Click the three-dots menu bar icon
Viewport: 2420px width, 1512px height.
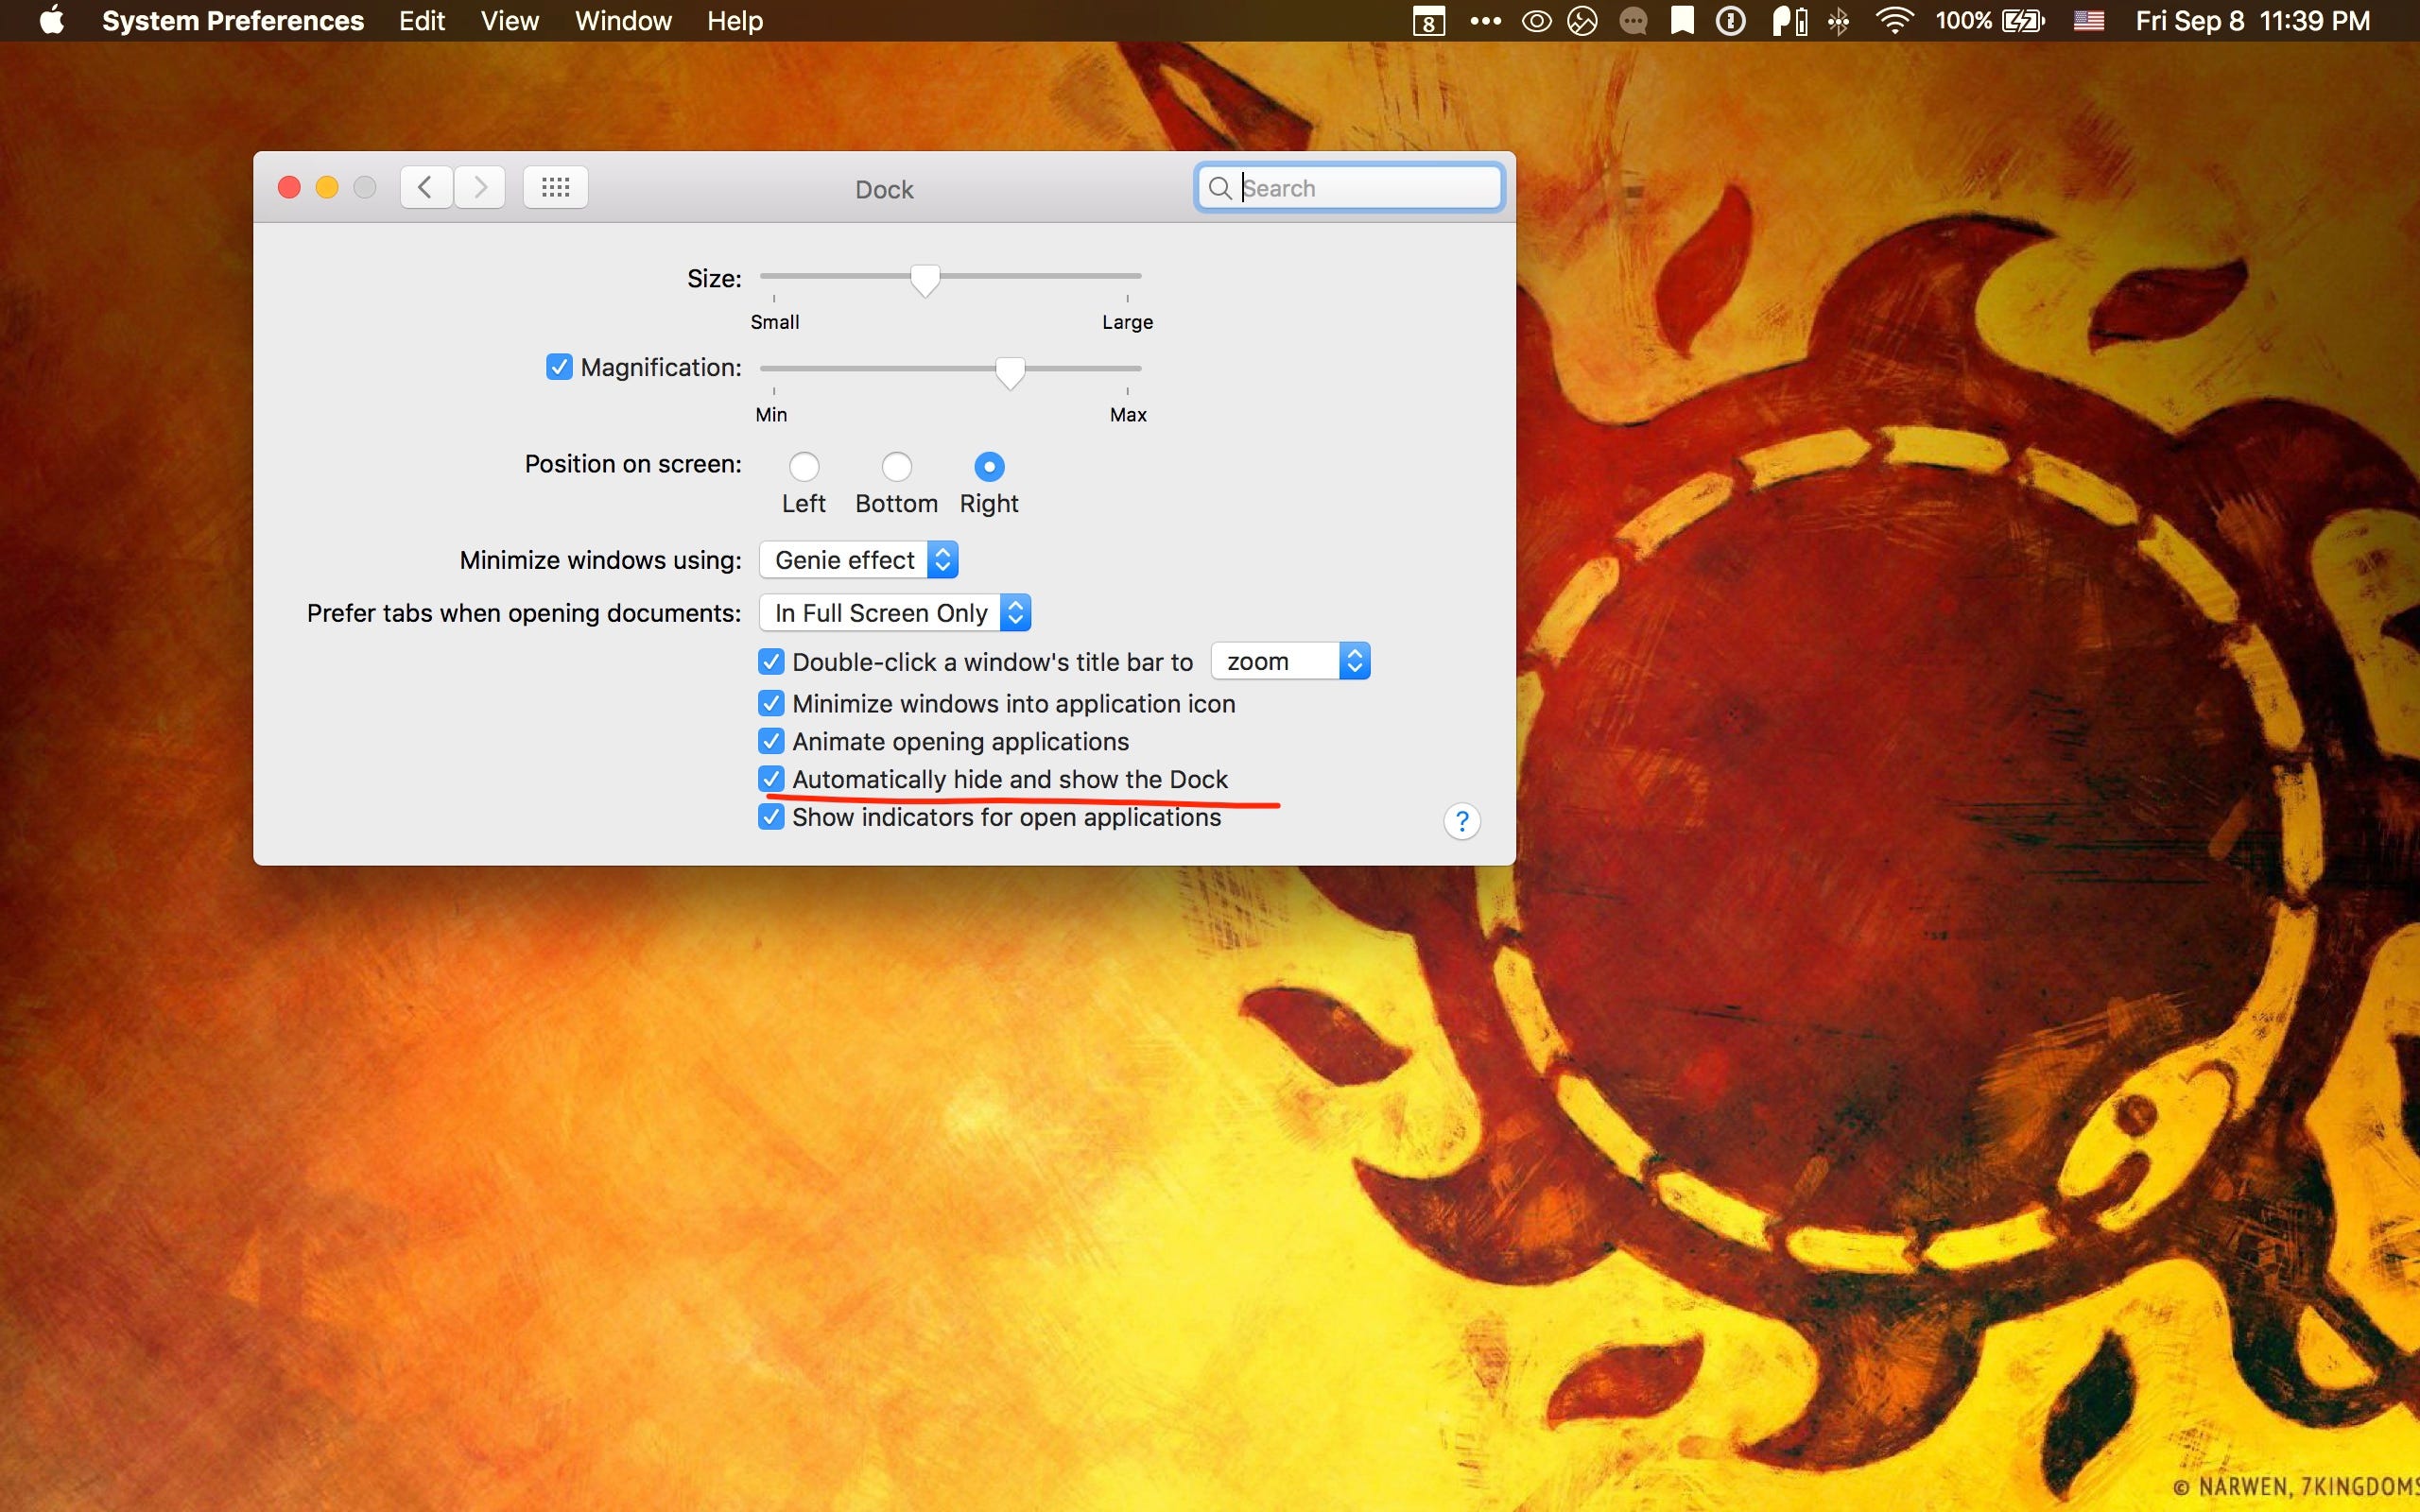(1486, 20)
